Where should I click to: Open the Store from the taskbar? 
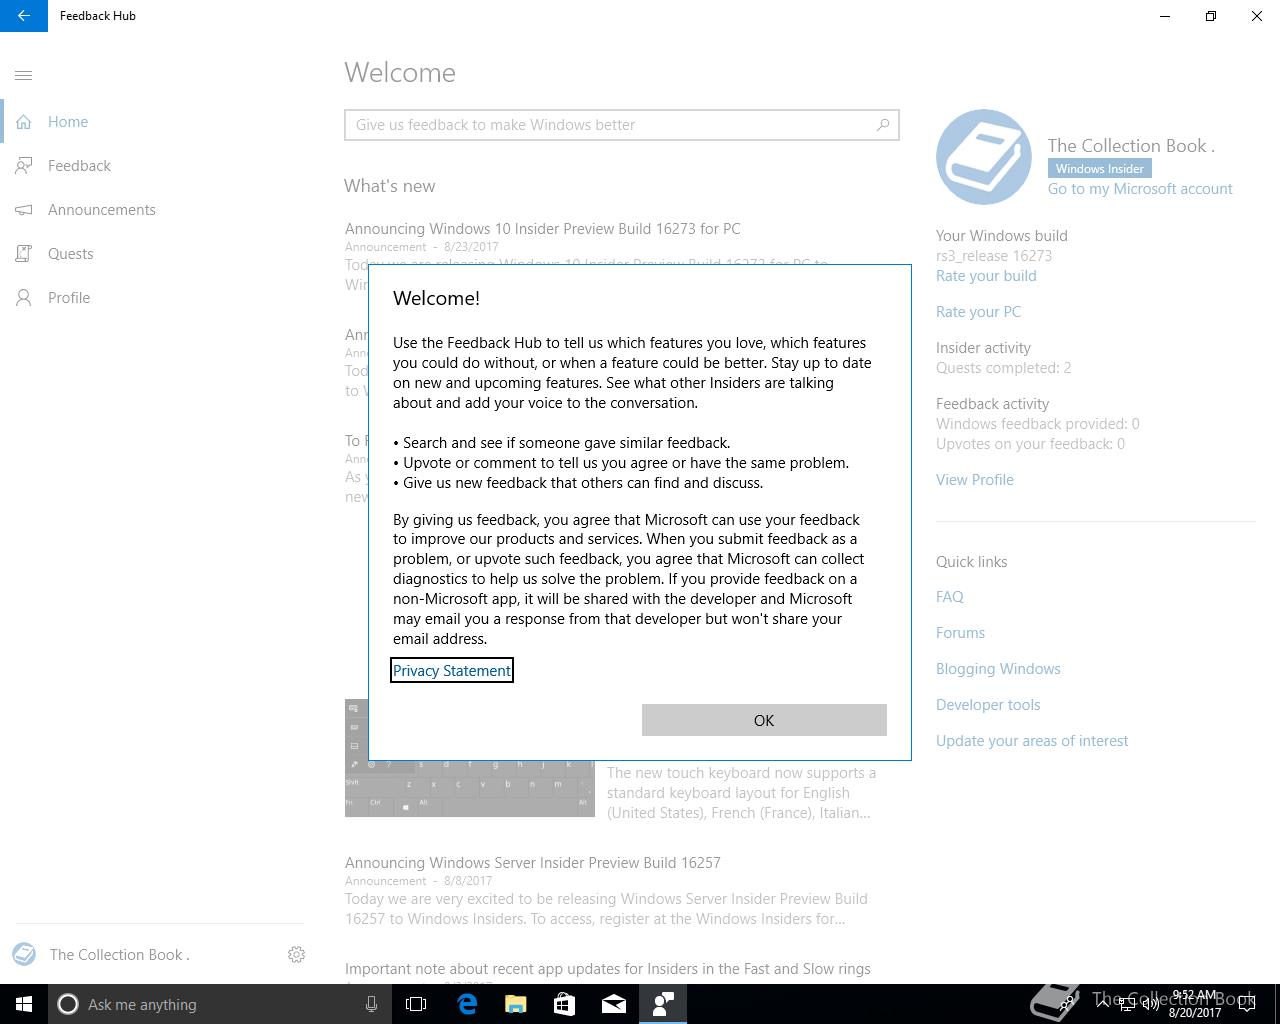tap(564, 1004)
